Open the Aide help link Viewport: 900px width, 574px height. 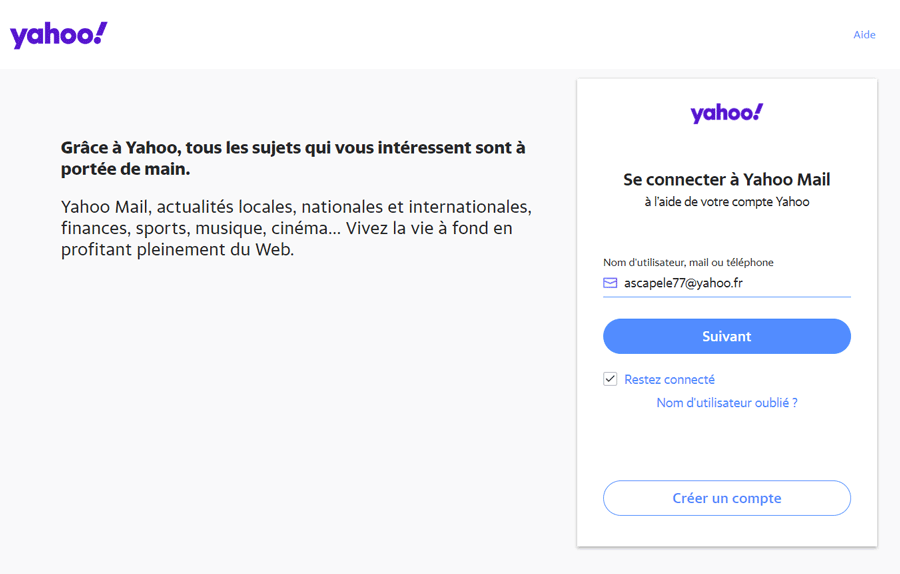point(864,35)
